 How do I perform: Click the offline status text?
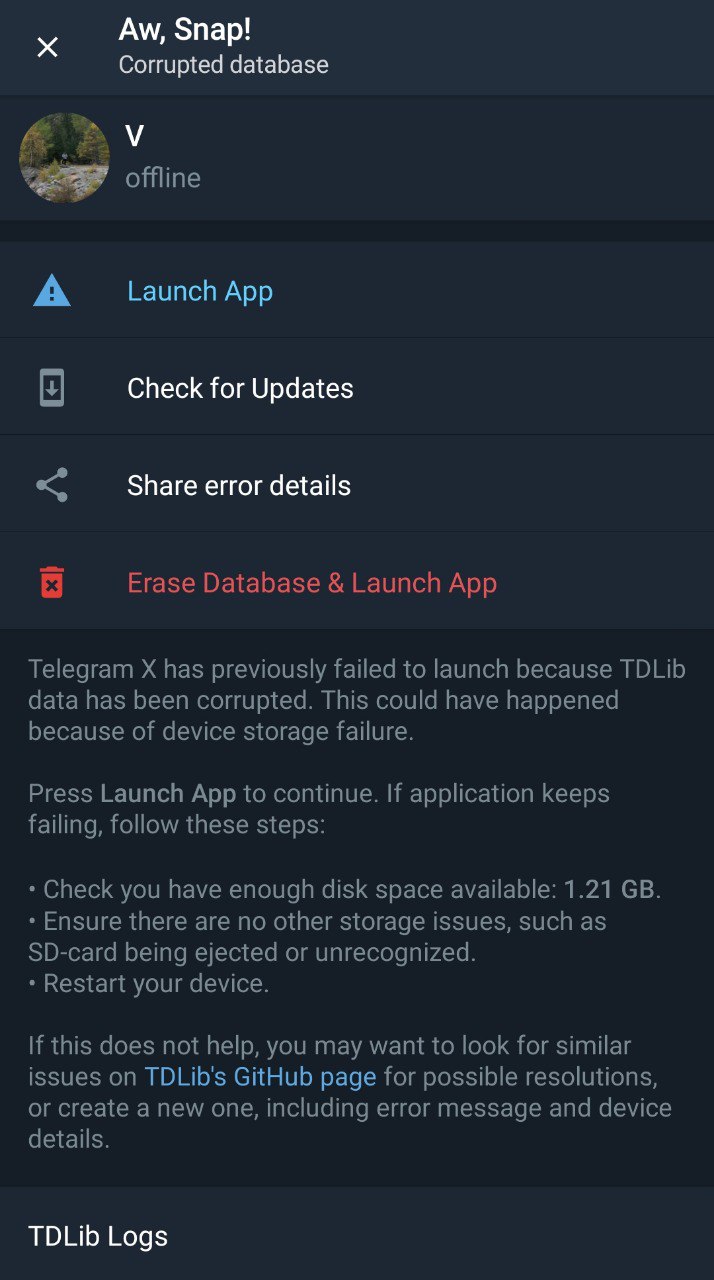163,178
